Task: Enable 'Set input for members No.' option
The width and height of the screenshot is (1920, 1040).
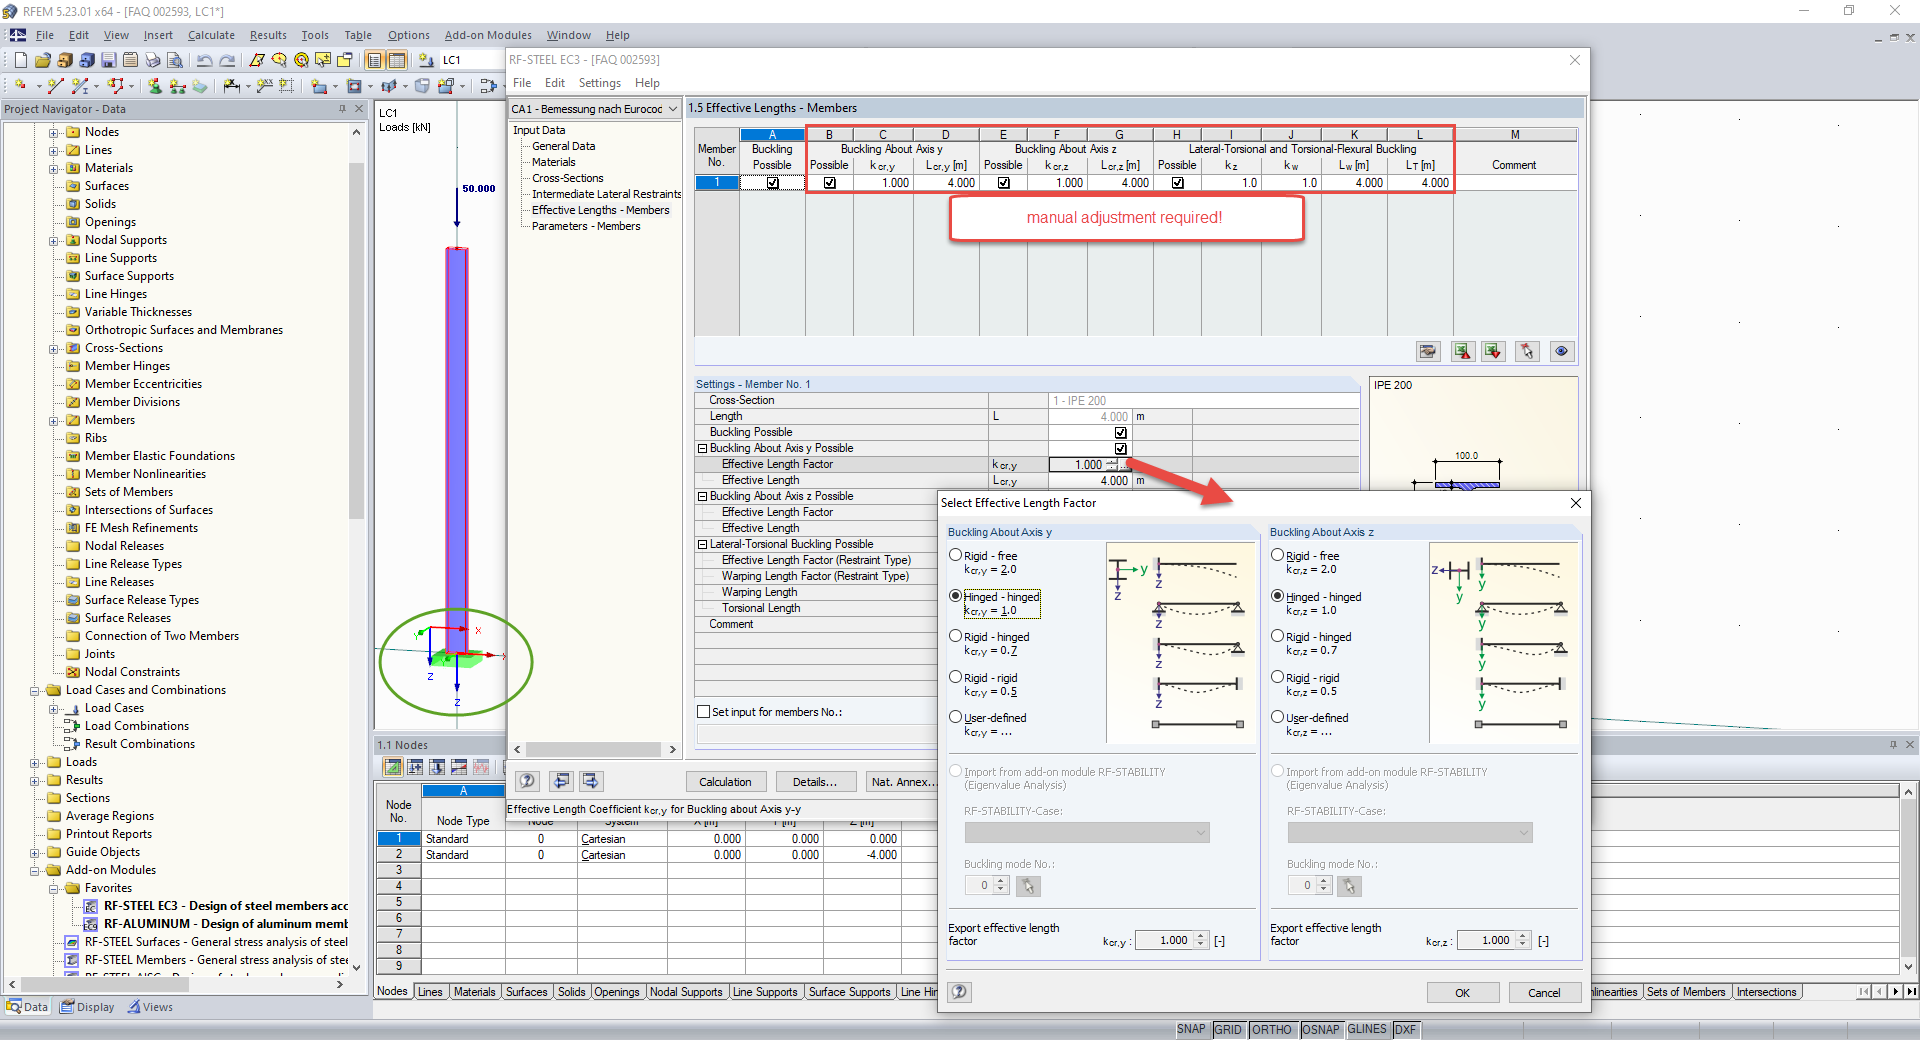Action: (x=703, y=711)
